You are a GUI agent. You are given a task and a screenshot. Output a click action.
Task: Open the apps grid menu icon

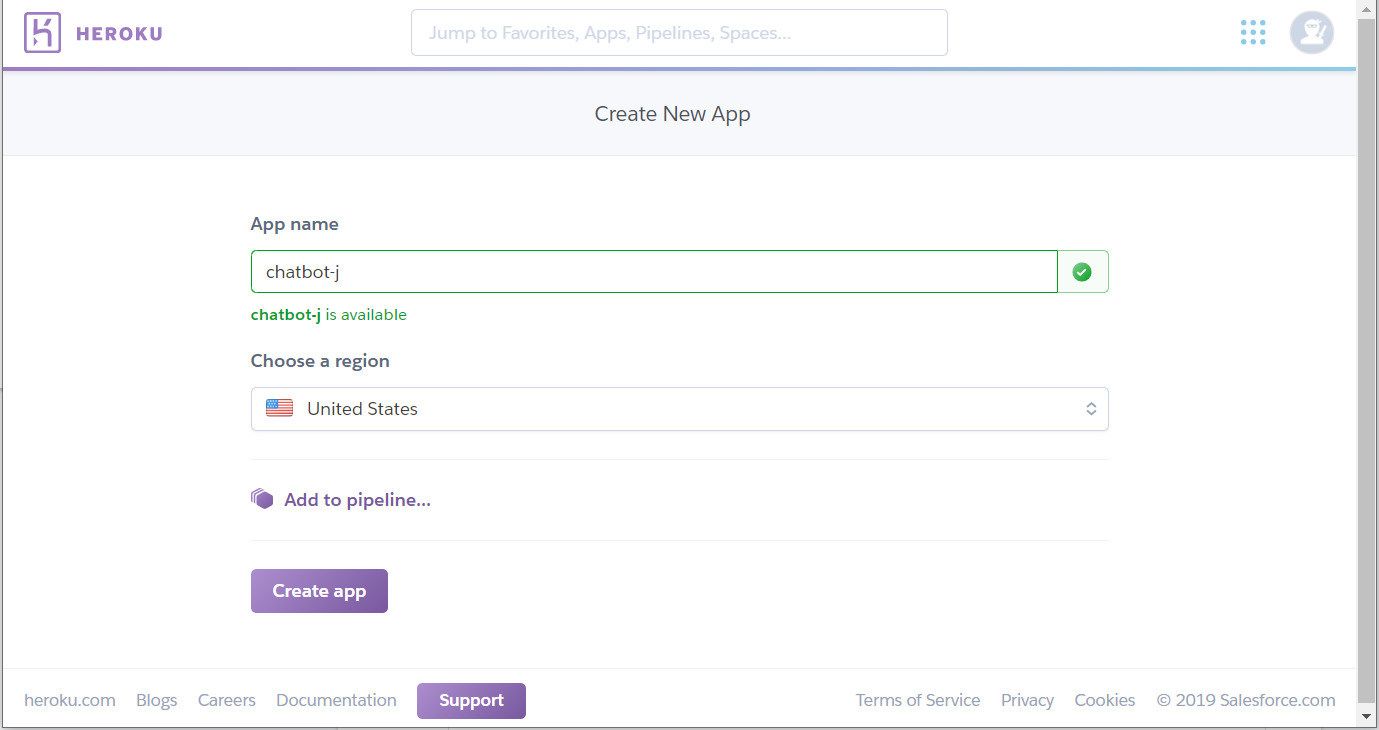click(x=1252, y=33)
